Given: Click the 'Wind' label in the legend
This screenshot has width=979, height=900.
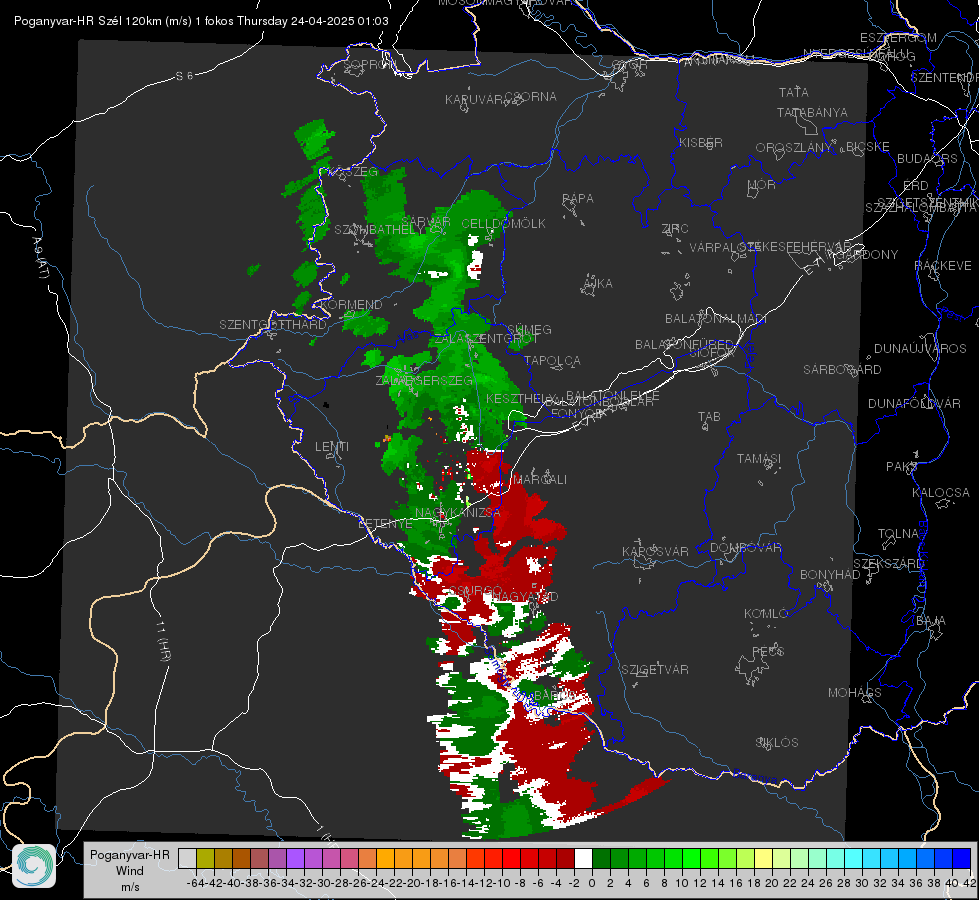Looking at the screenshot, I should point(130,871).
